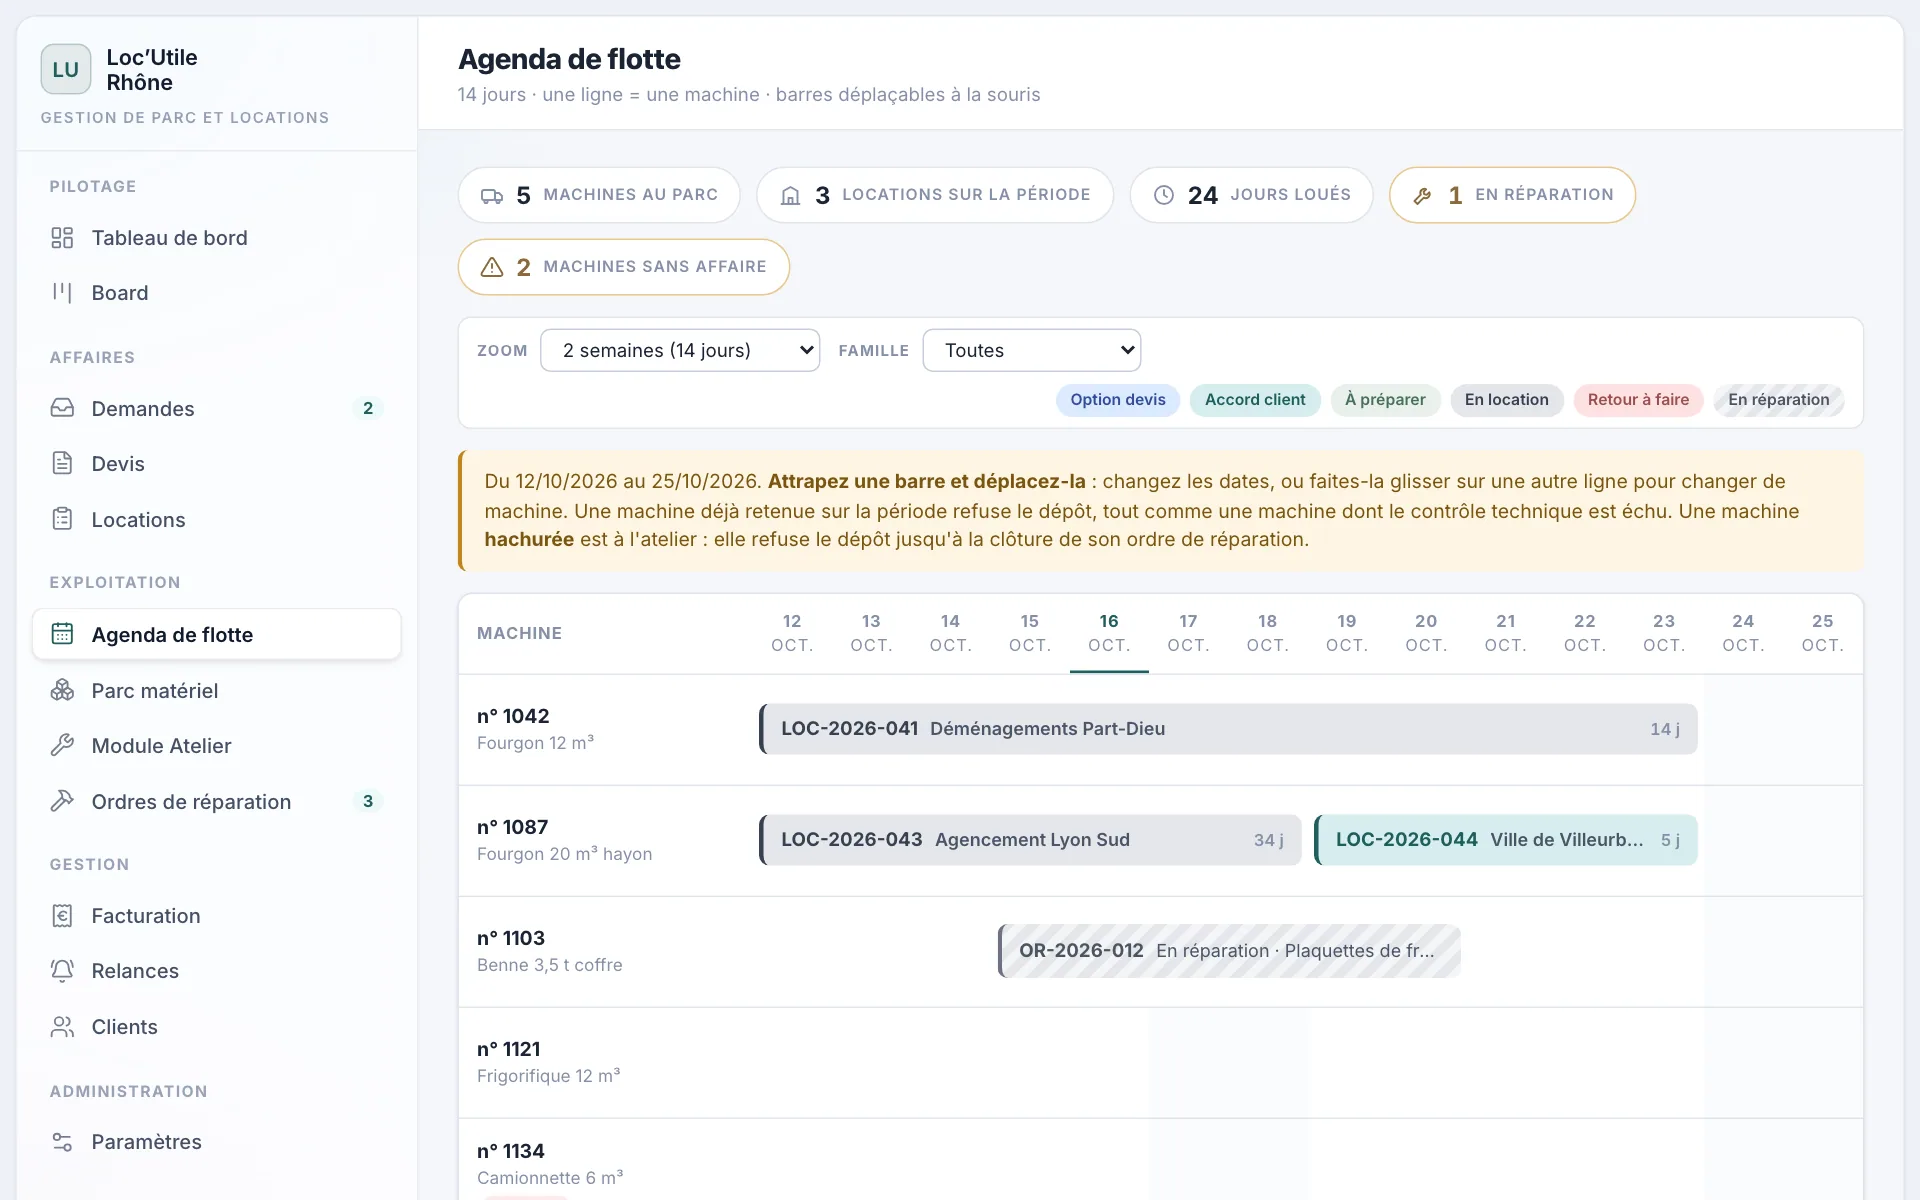Open Tableau de bord dashboard icon
Image resolution: width=1920 pixels, height=1200 pixels.
tap(62, 238)
